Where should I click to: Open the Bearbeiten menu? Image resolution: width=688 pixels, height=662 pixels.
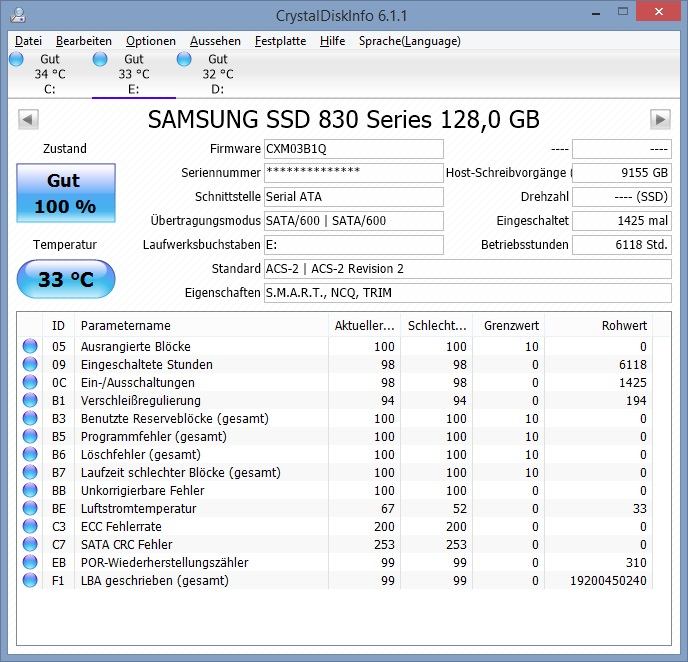click(84, 41)
